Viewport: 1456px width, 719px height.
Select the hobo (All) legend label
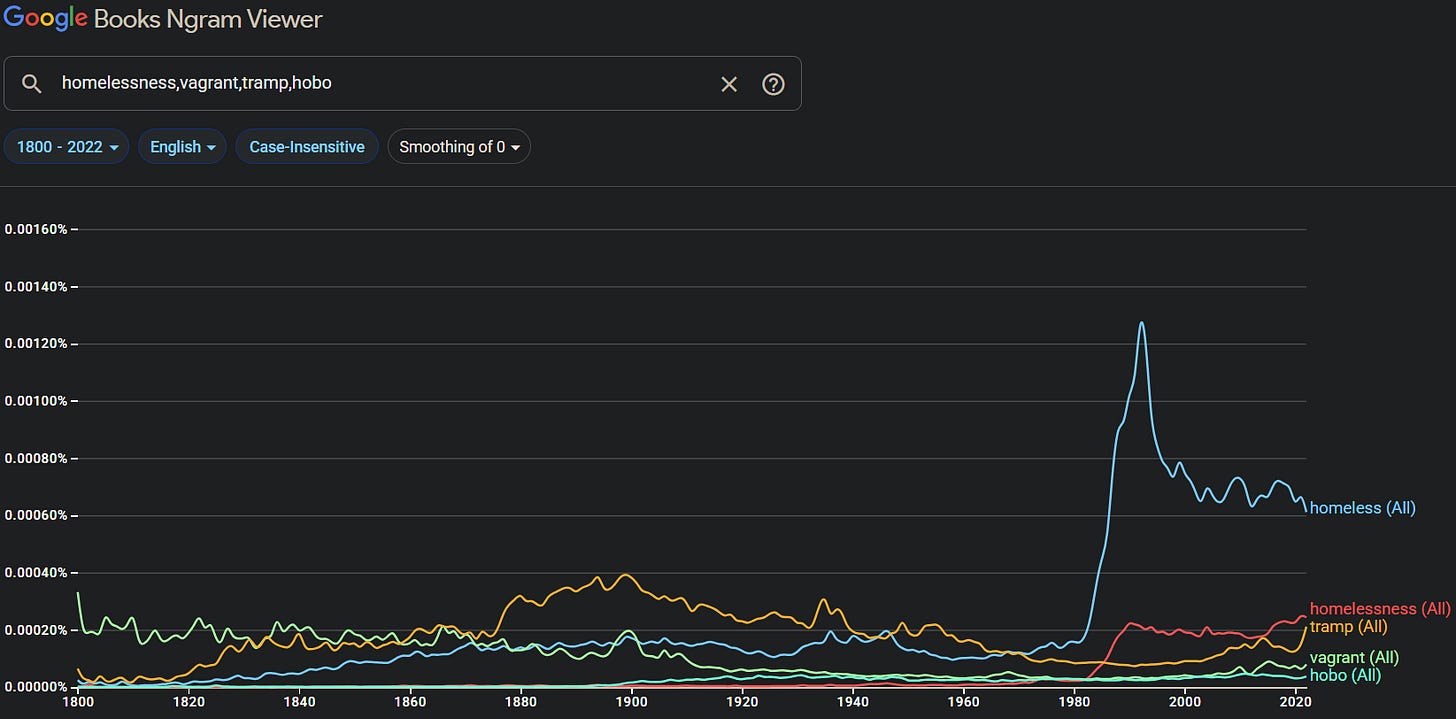tap(1345, 676)
